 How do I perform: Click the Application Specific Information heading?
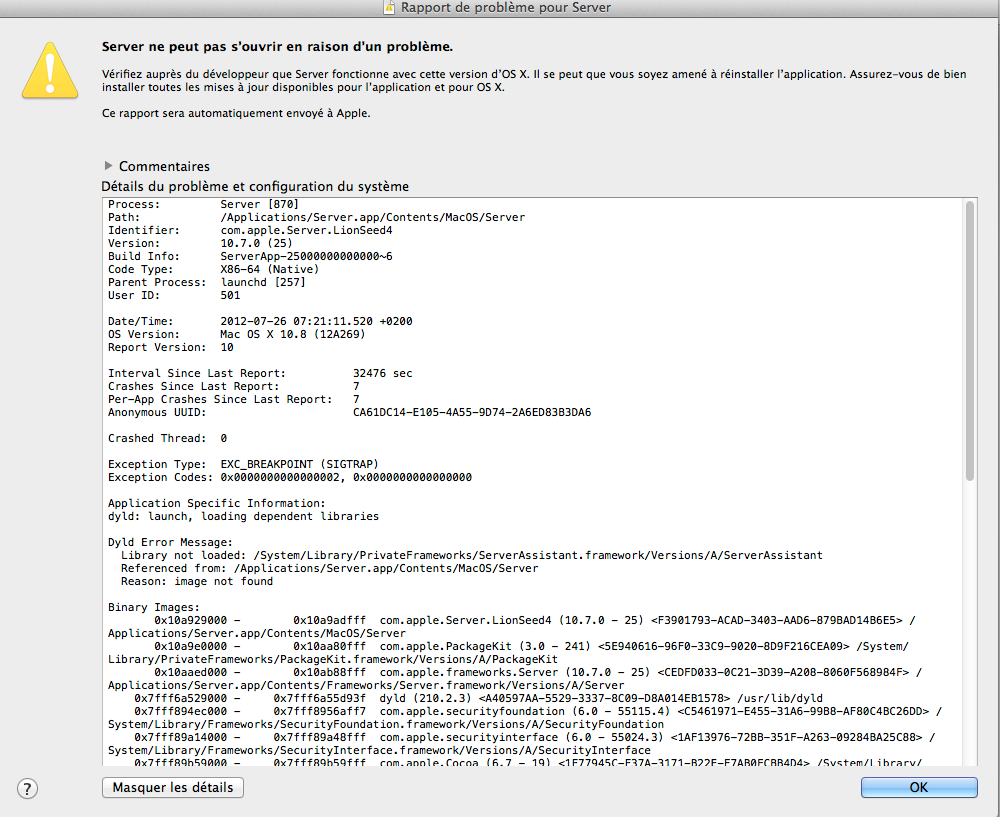(x=217, y=504)
